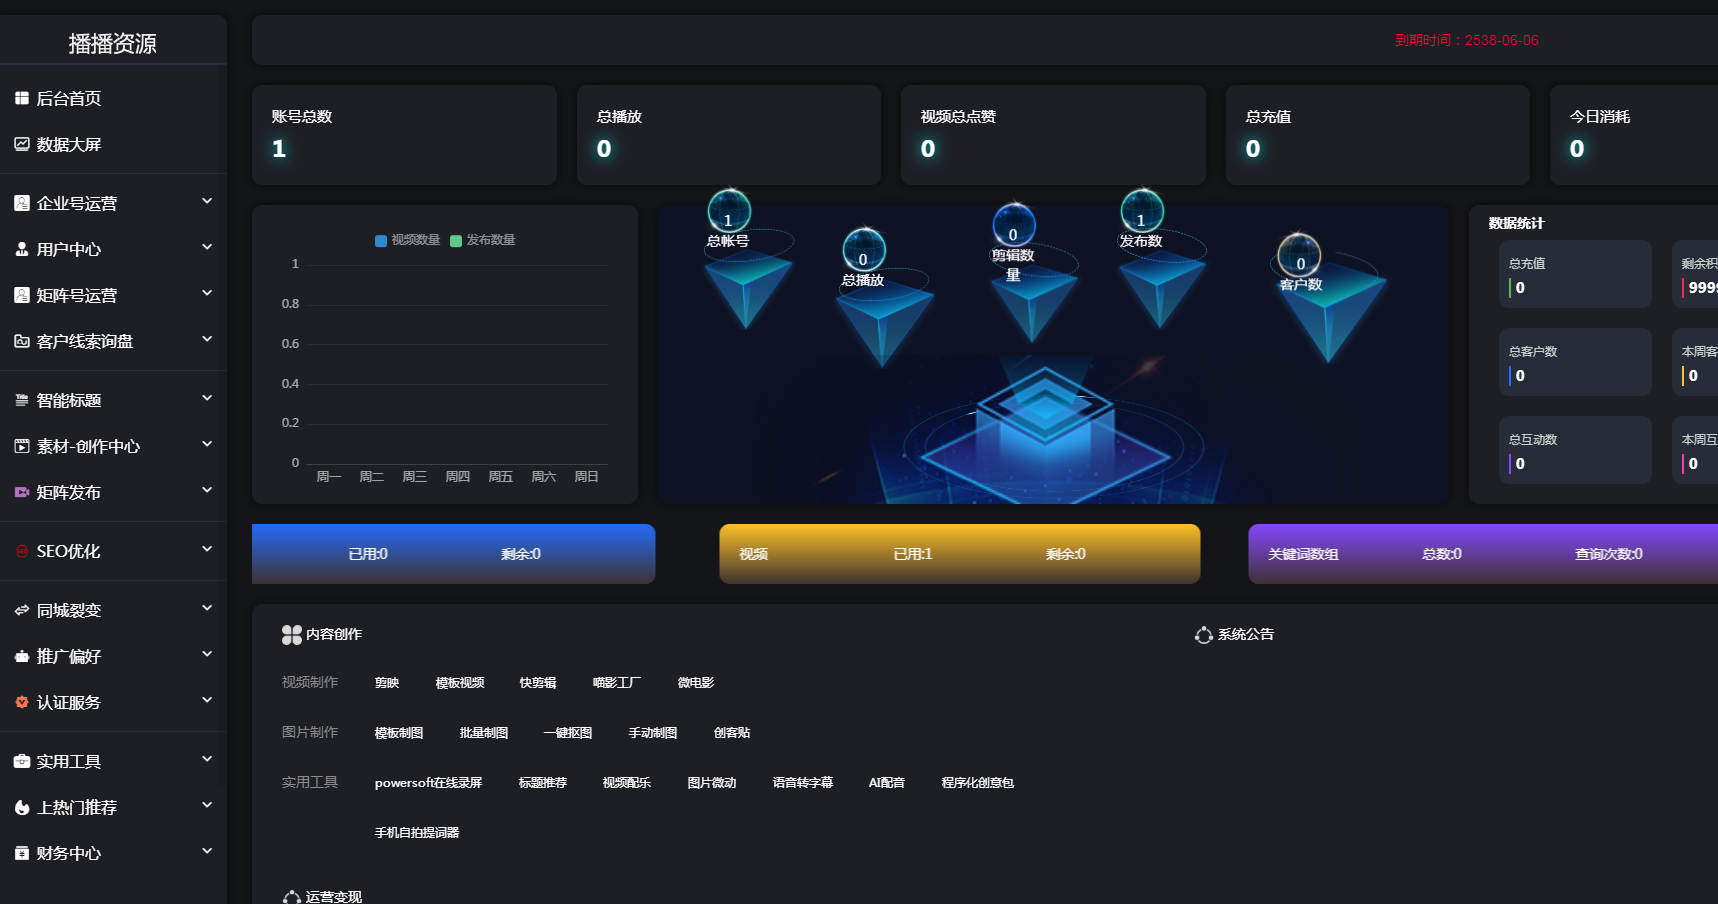Click the 用户中心 person icon
The image size is (1718, 904).
pyautogui.click(x=22, y=249)
